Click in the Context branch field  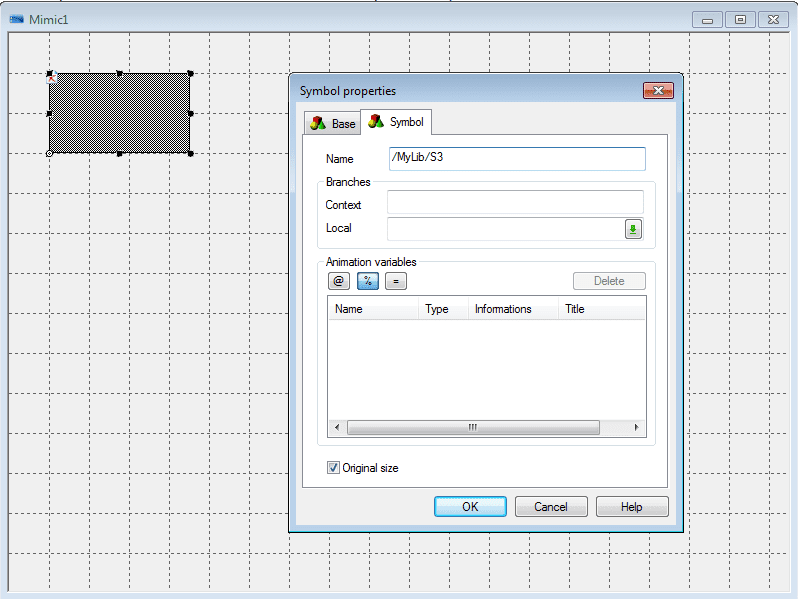(514, 204)
